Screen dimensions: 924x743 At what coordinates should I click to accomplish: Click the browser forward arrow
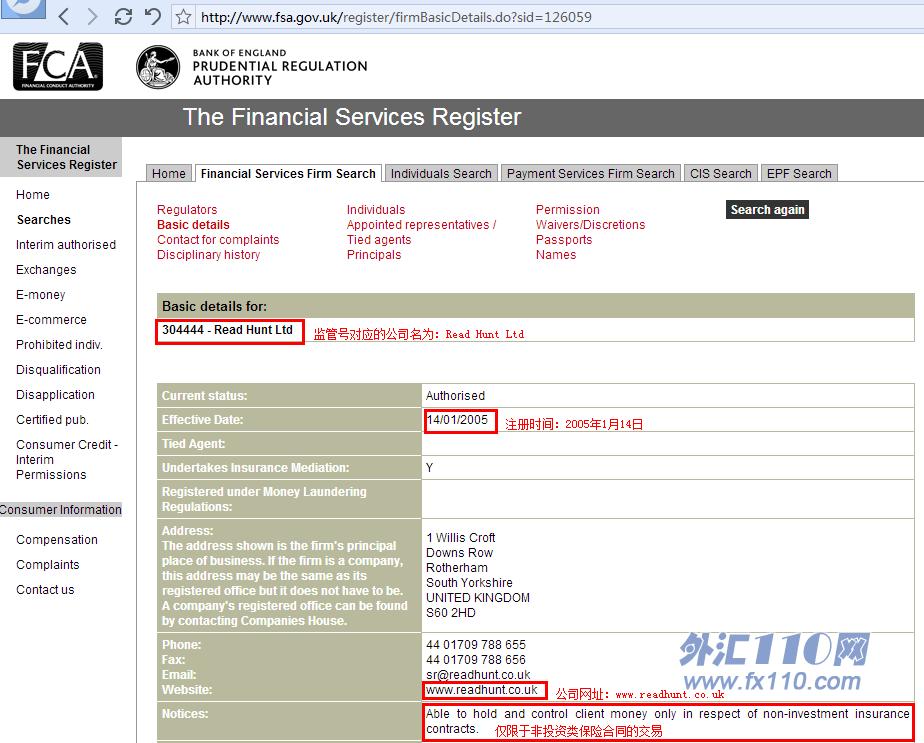93,16
